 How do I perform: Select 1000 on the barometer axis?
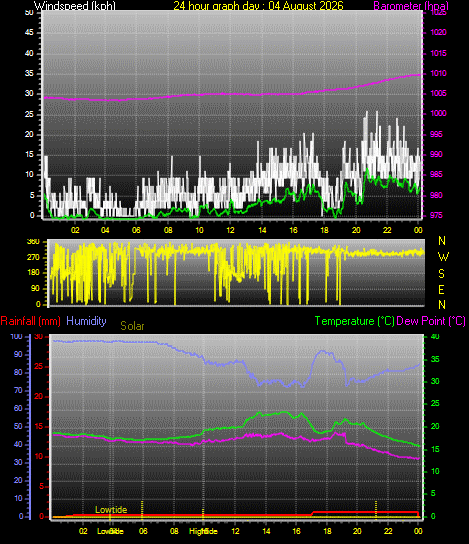coord(438,113)
